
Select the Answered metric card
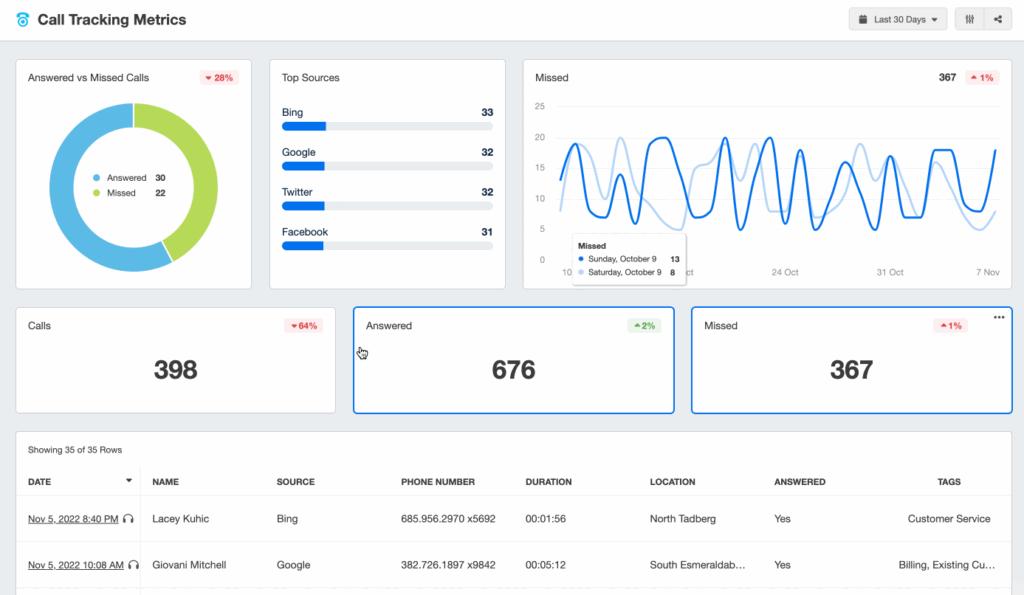[x=513, y=360]
